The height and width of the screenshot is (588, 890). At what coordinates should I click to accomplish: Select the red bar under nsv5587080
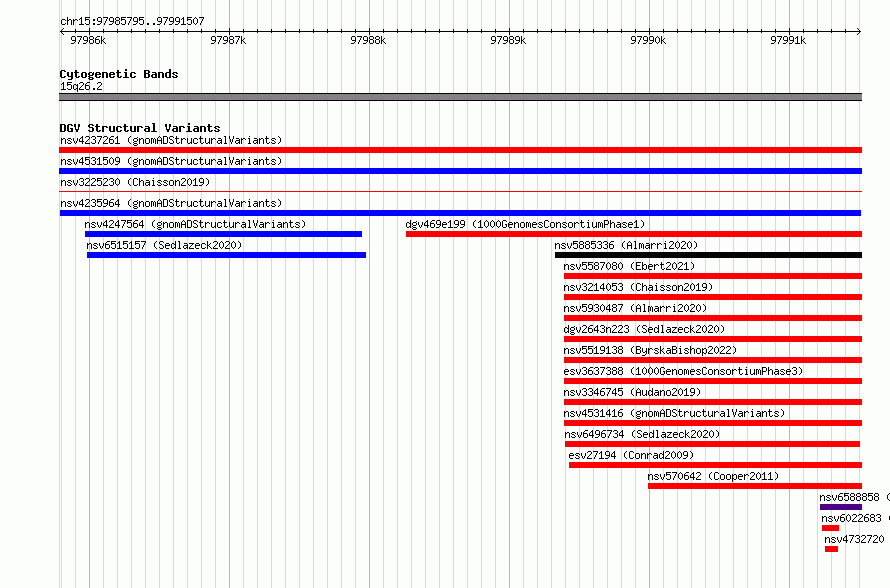[713, 276]
